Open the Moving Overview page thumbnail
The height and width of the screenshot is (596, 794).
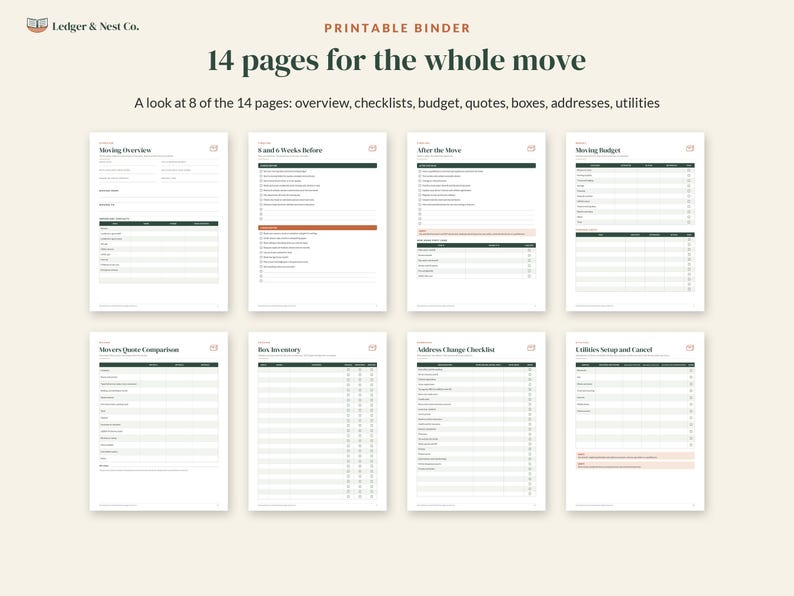(x=158, y=221)
